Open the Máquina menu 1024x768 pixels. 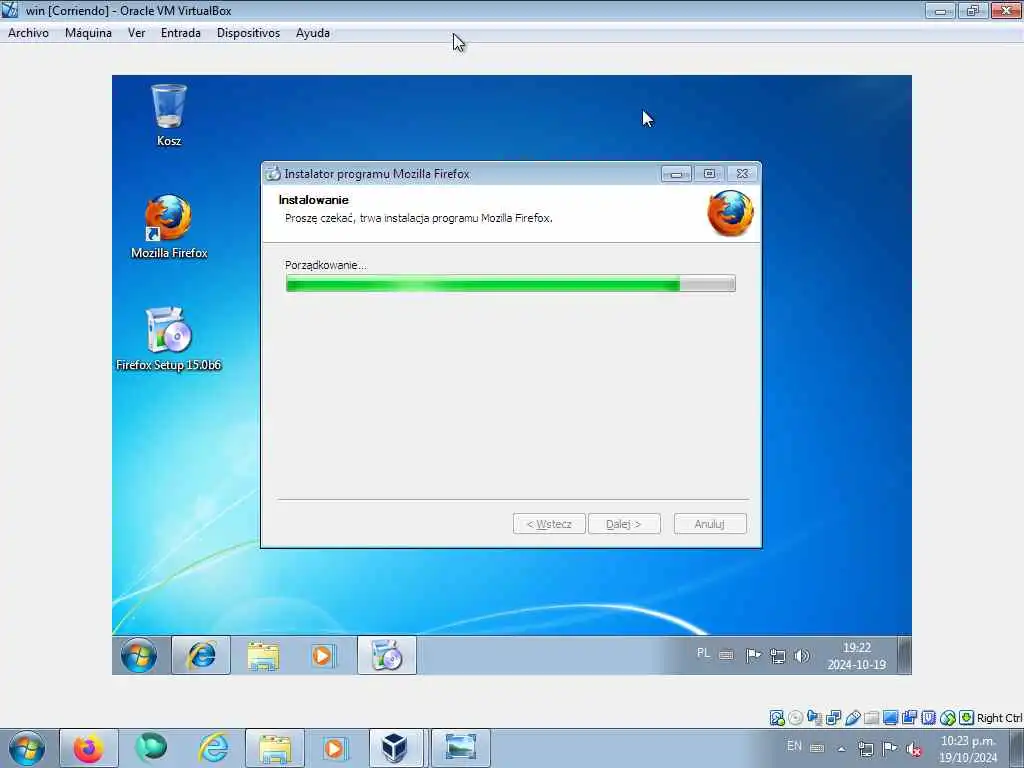click(88, 33)
